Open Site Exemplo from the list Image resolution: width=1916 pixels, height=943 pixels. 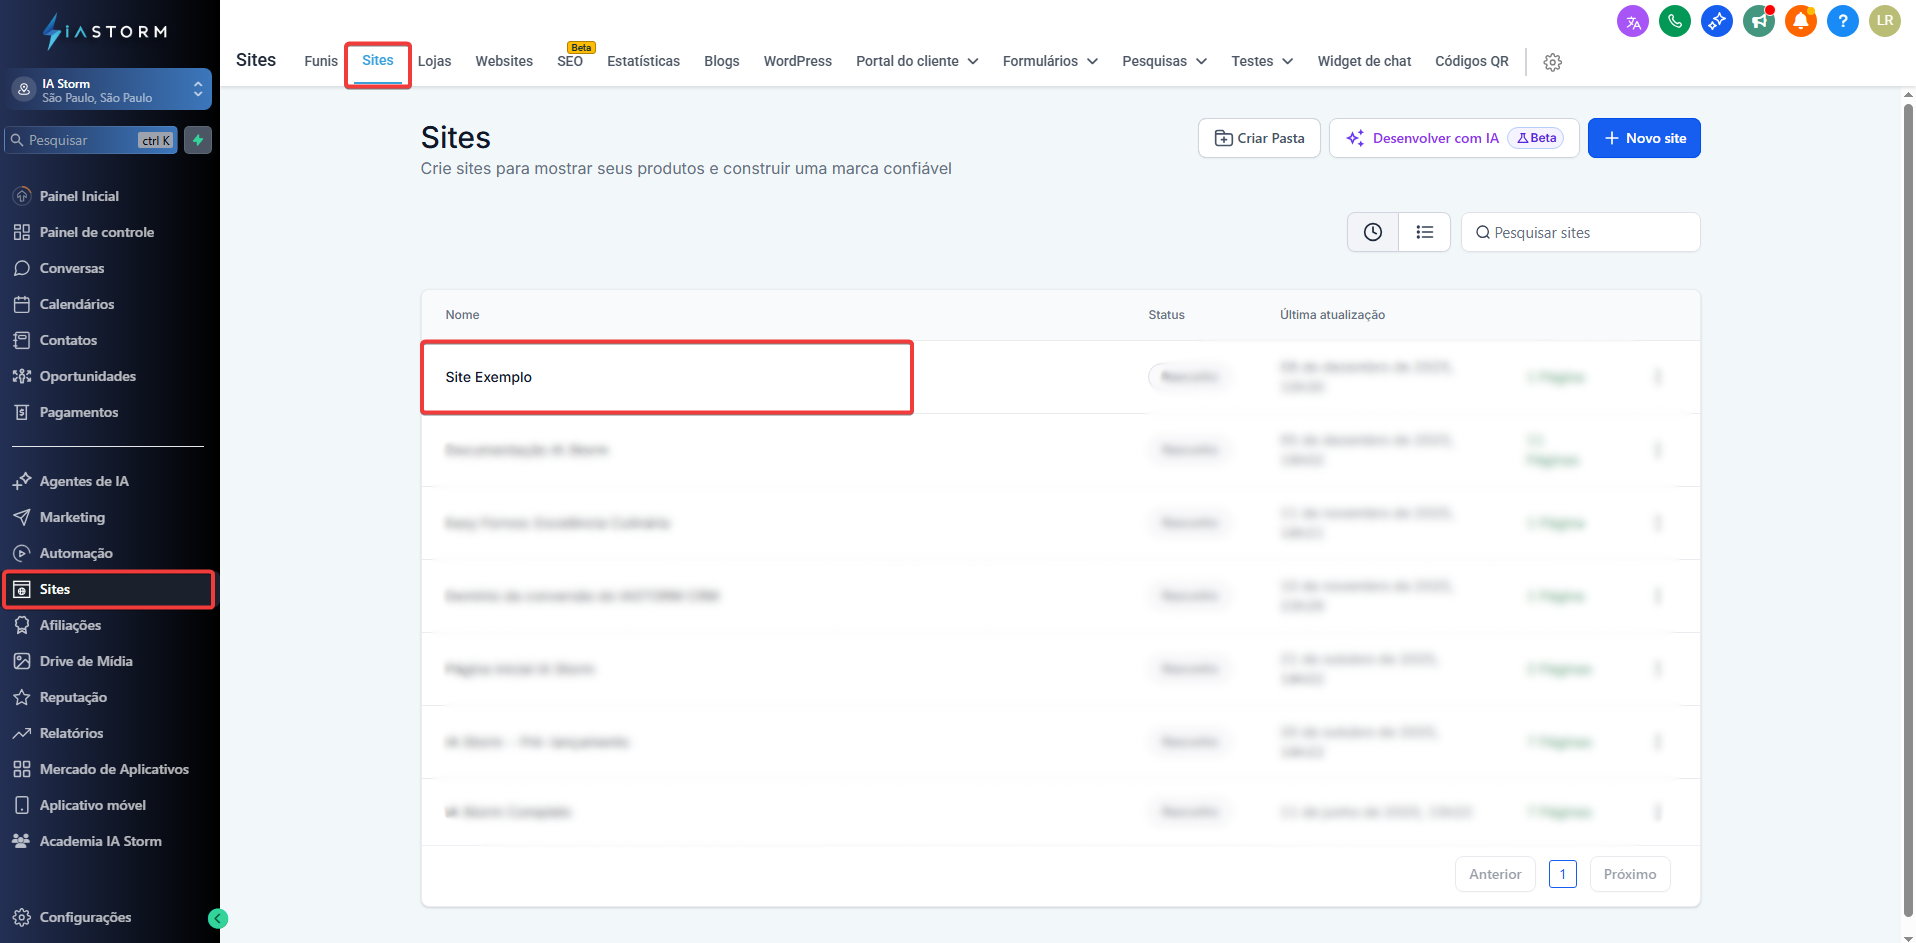tap(489, 377)
